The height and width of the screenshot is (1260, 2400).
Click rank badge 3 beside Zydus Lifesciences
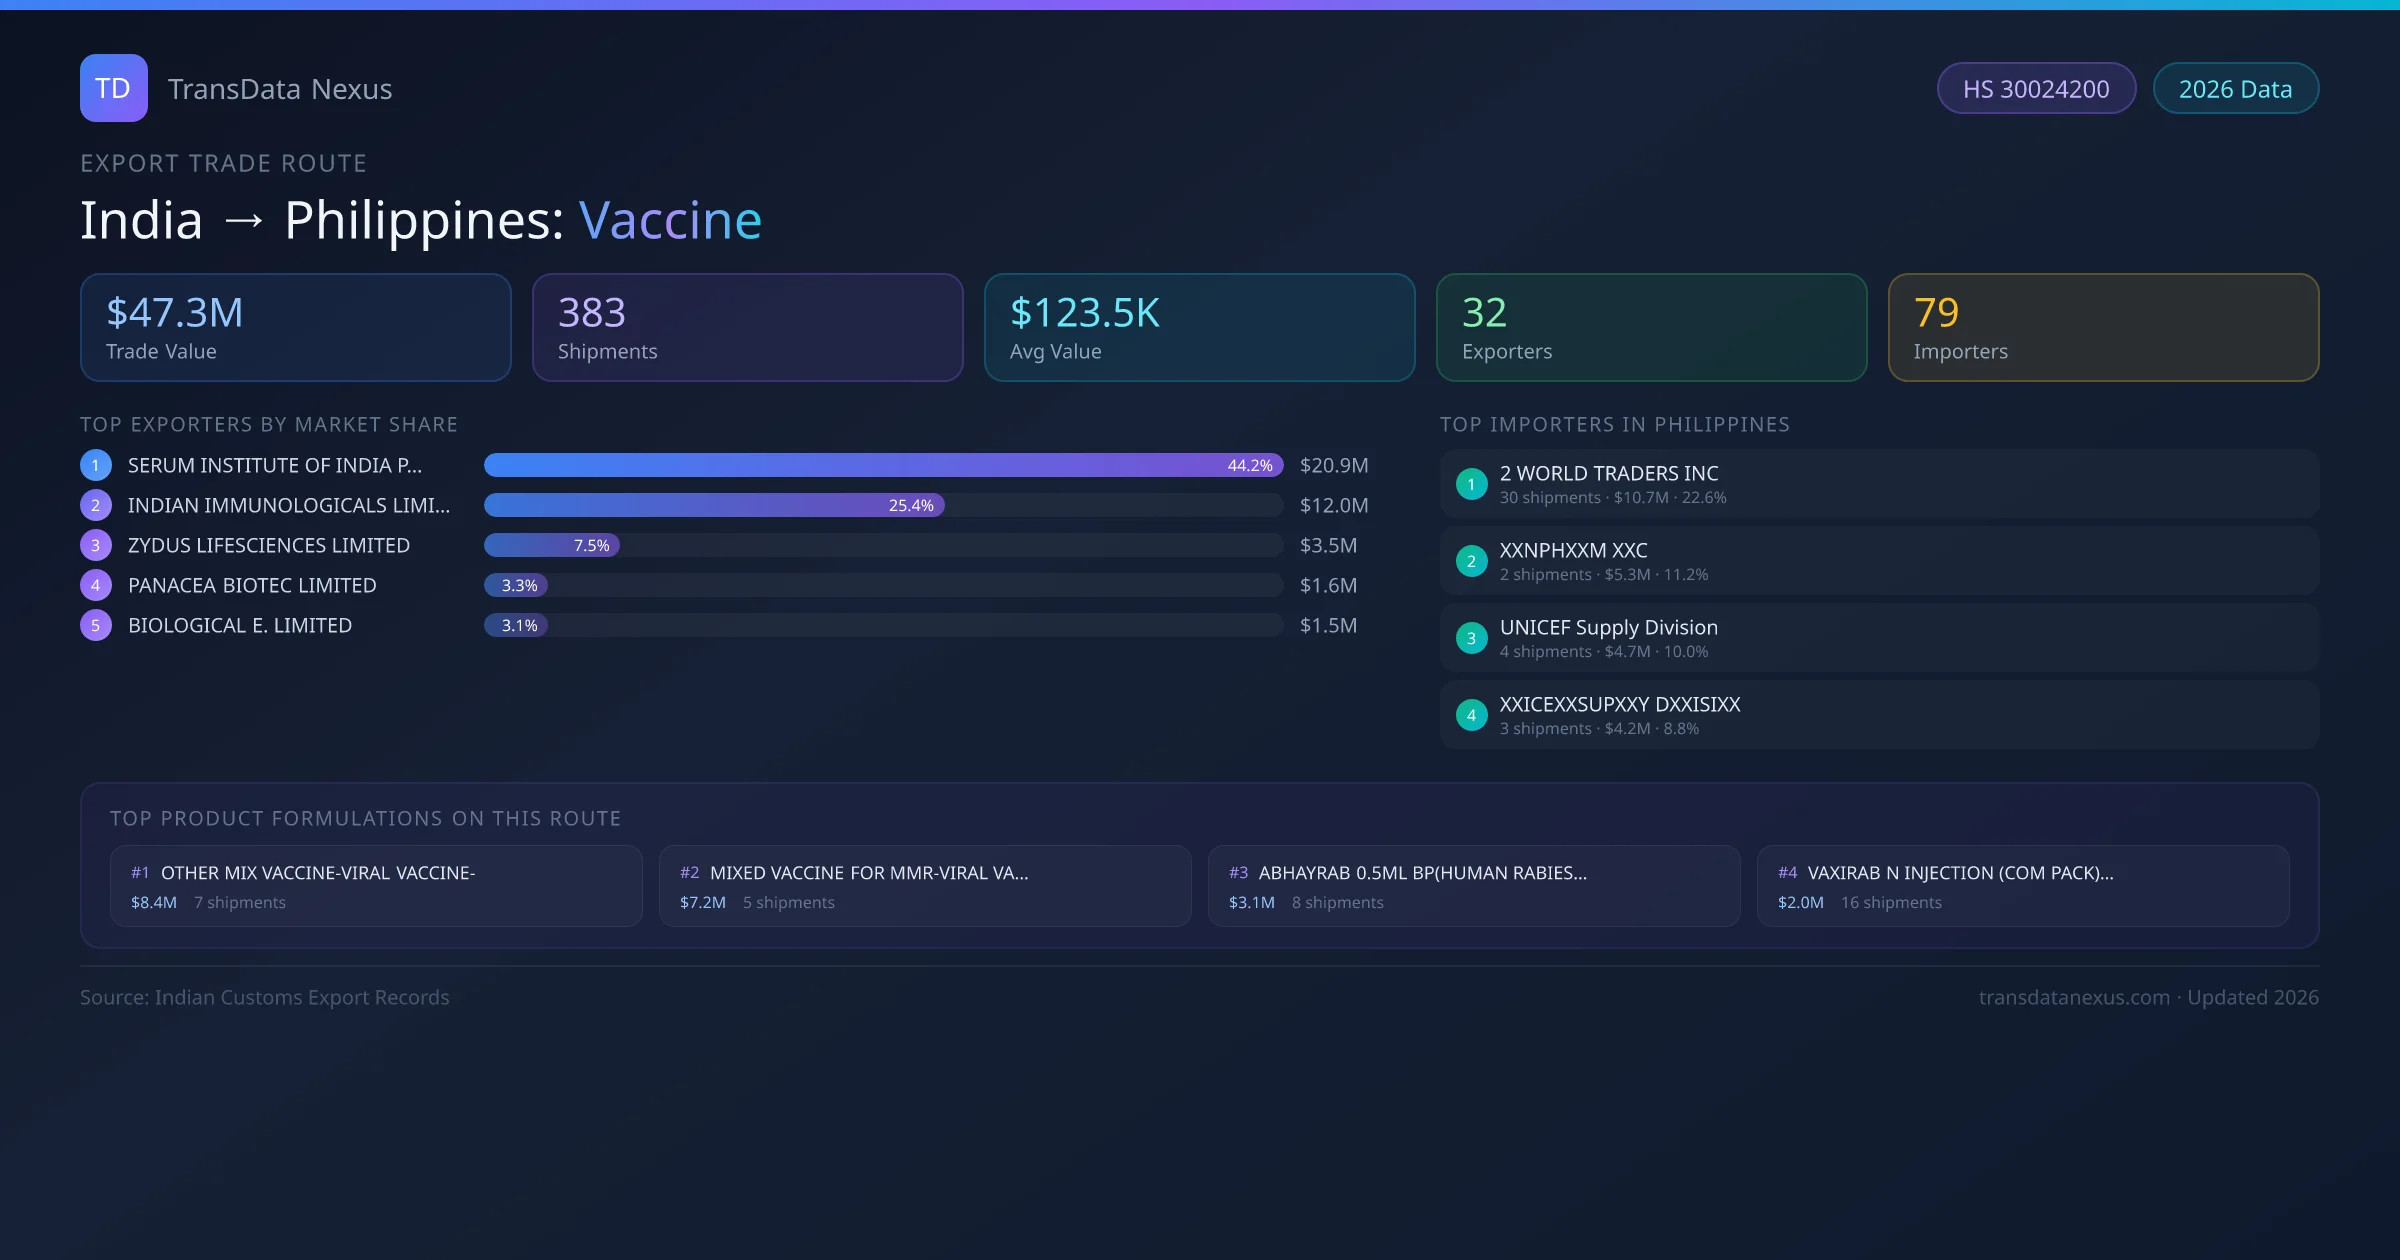[95, 545]
